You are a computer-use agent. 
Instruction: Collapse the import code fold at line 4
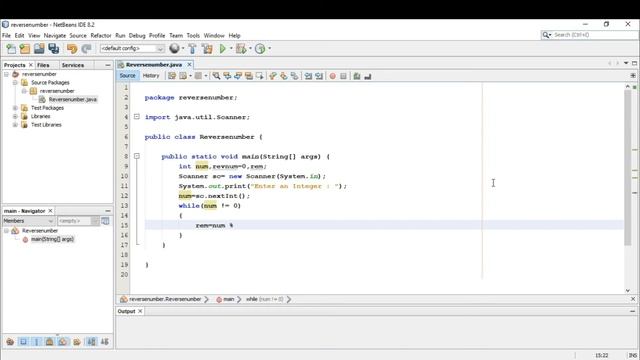pos(137,117)
